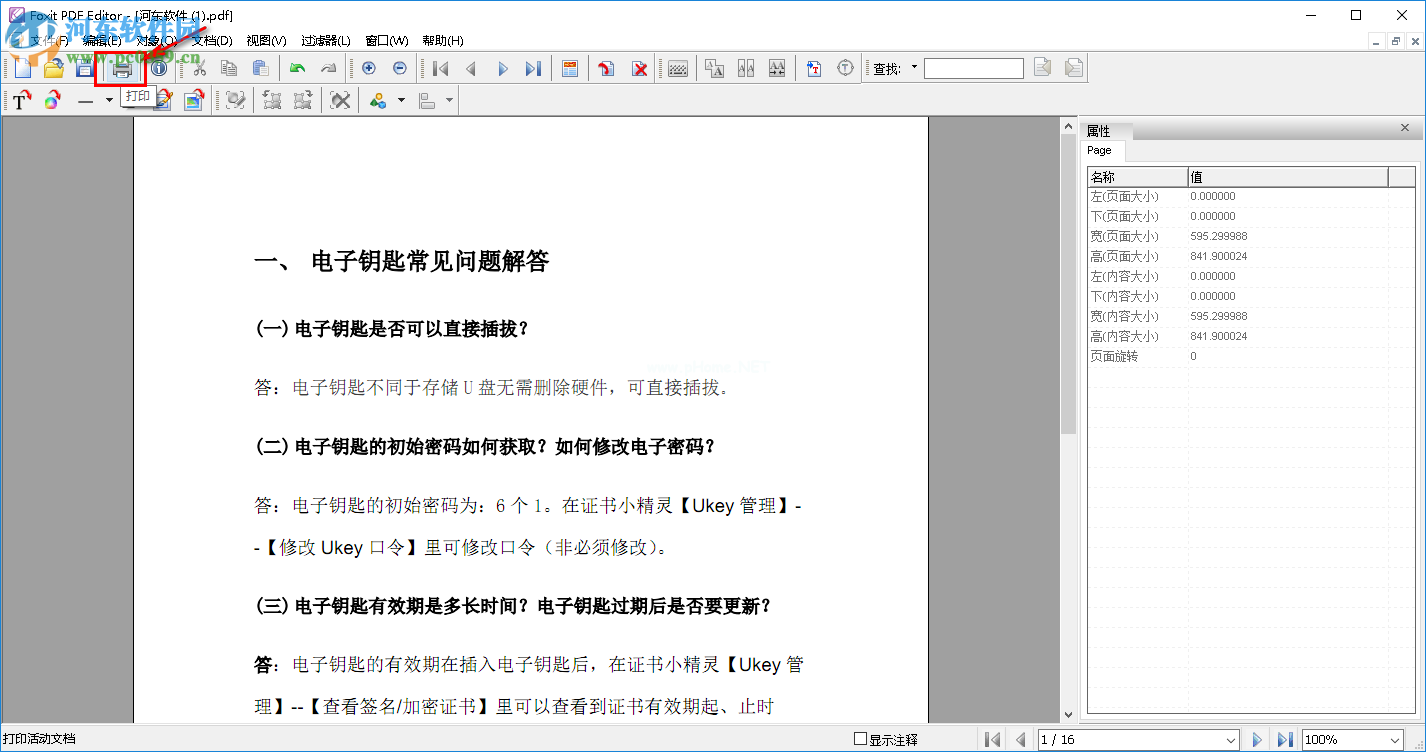Create a new document with the blank page icon
The height and width of the screenshot is (752, 1426).
click(22, 68)
